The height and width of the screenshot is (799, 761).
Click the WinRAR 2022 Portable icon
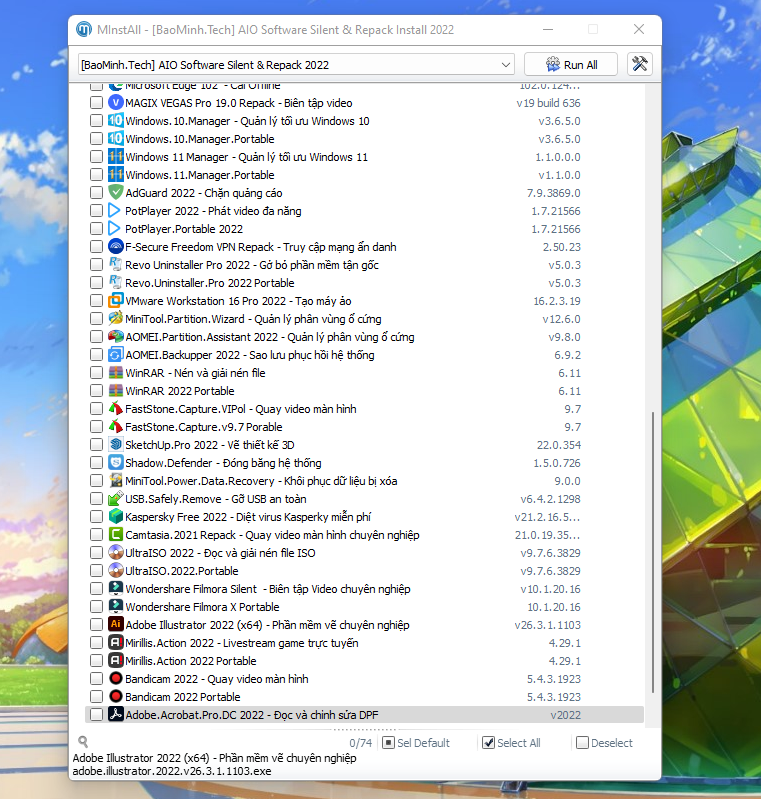tap(116, 390)
